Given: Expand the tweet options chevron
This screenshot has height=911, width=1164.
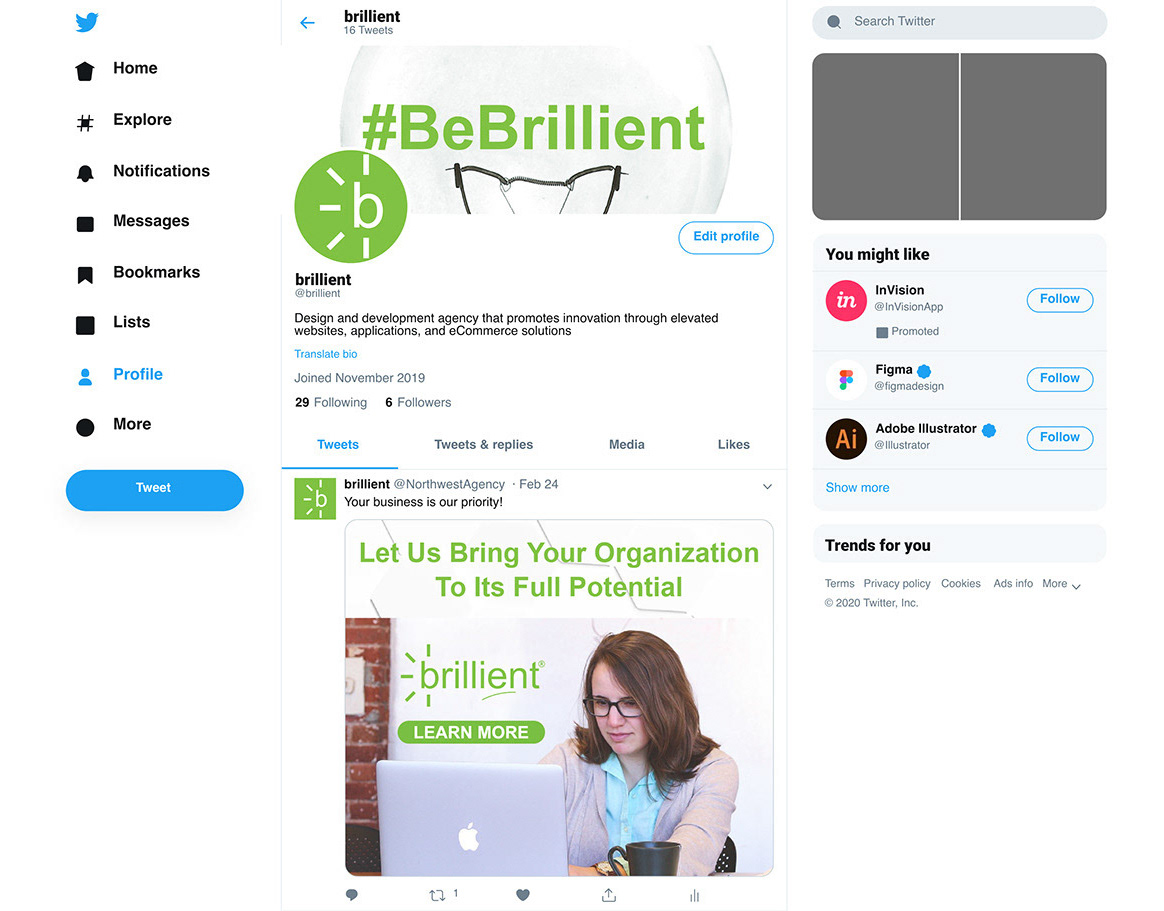Looking at the screenshot, I should 768,486.
